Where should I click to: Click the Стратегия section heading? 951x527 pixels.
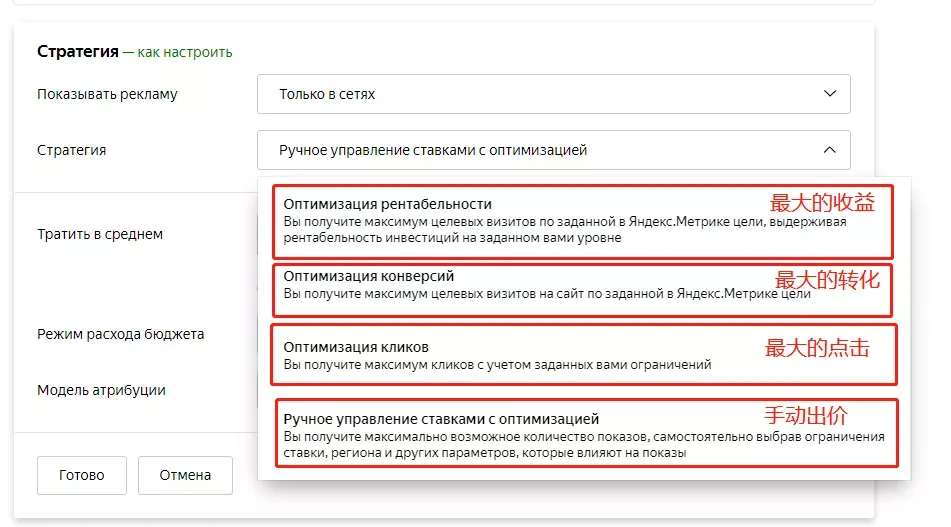[x=78, y=52]
